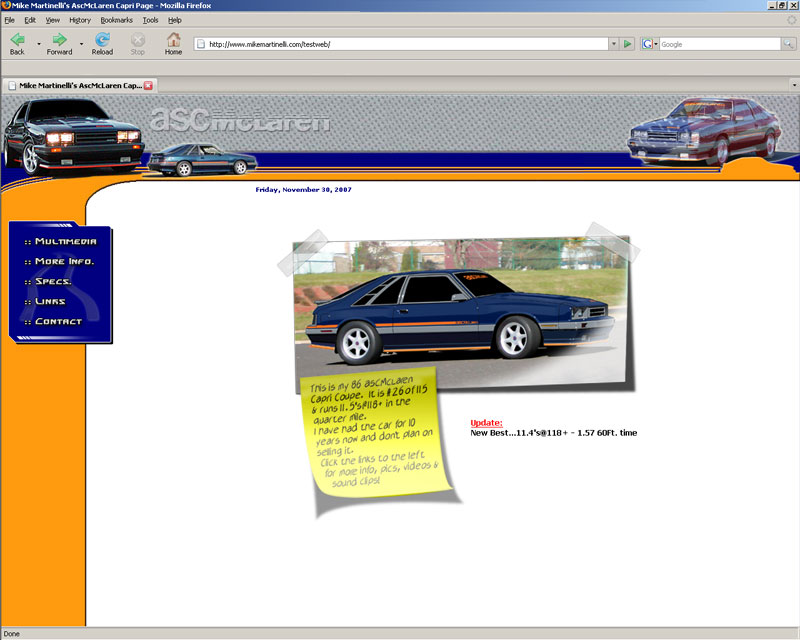Reload the current page
This screenshot has width=800, height=640.
tap(102, 43)
